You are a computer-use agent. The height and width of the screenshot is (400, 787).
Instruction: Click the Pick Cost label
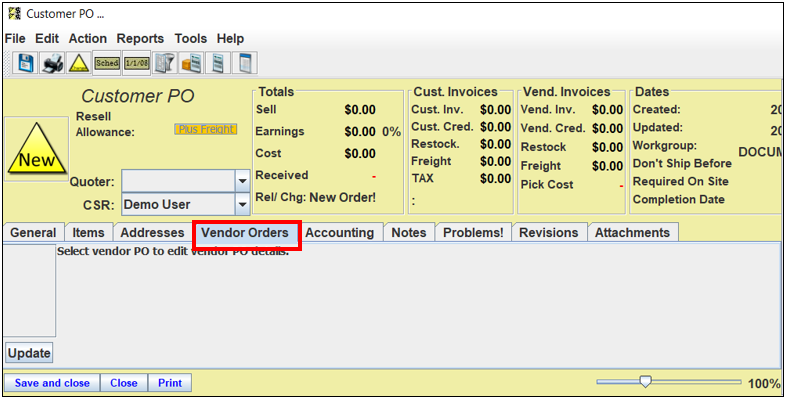point(547,185)
